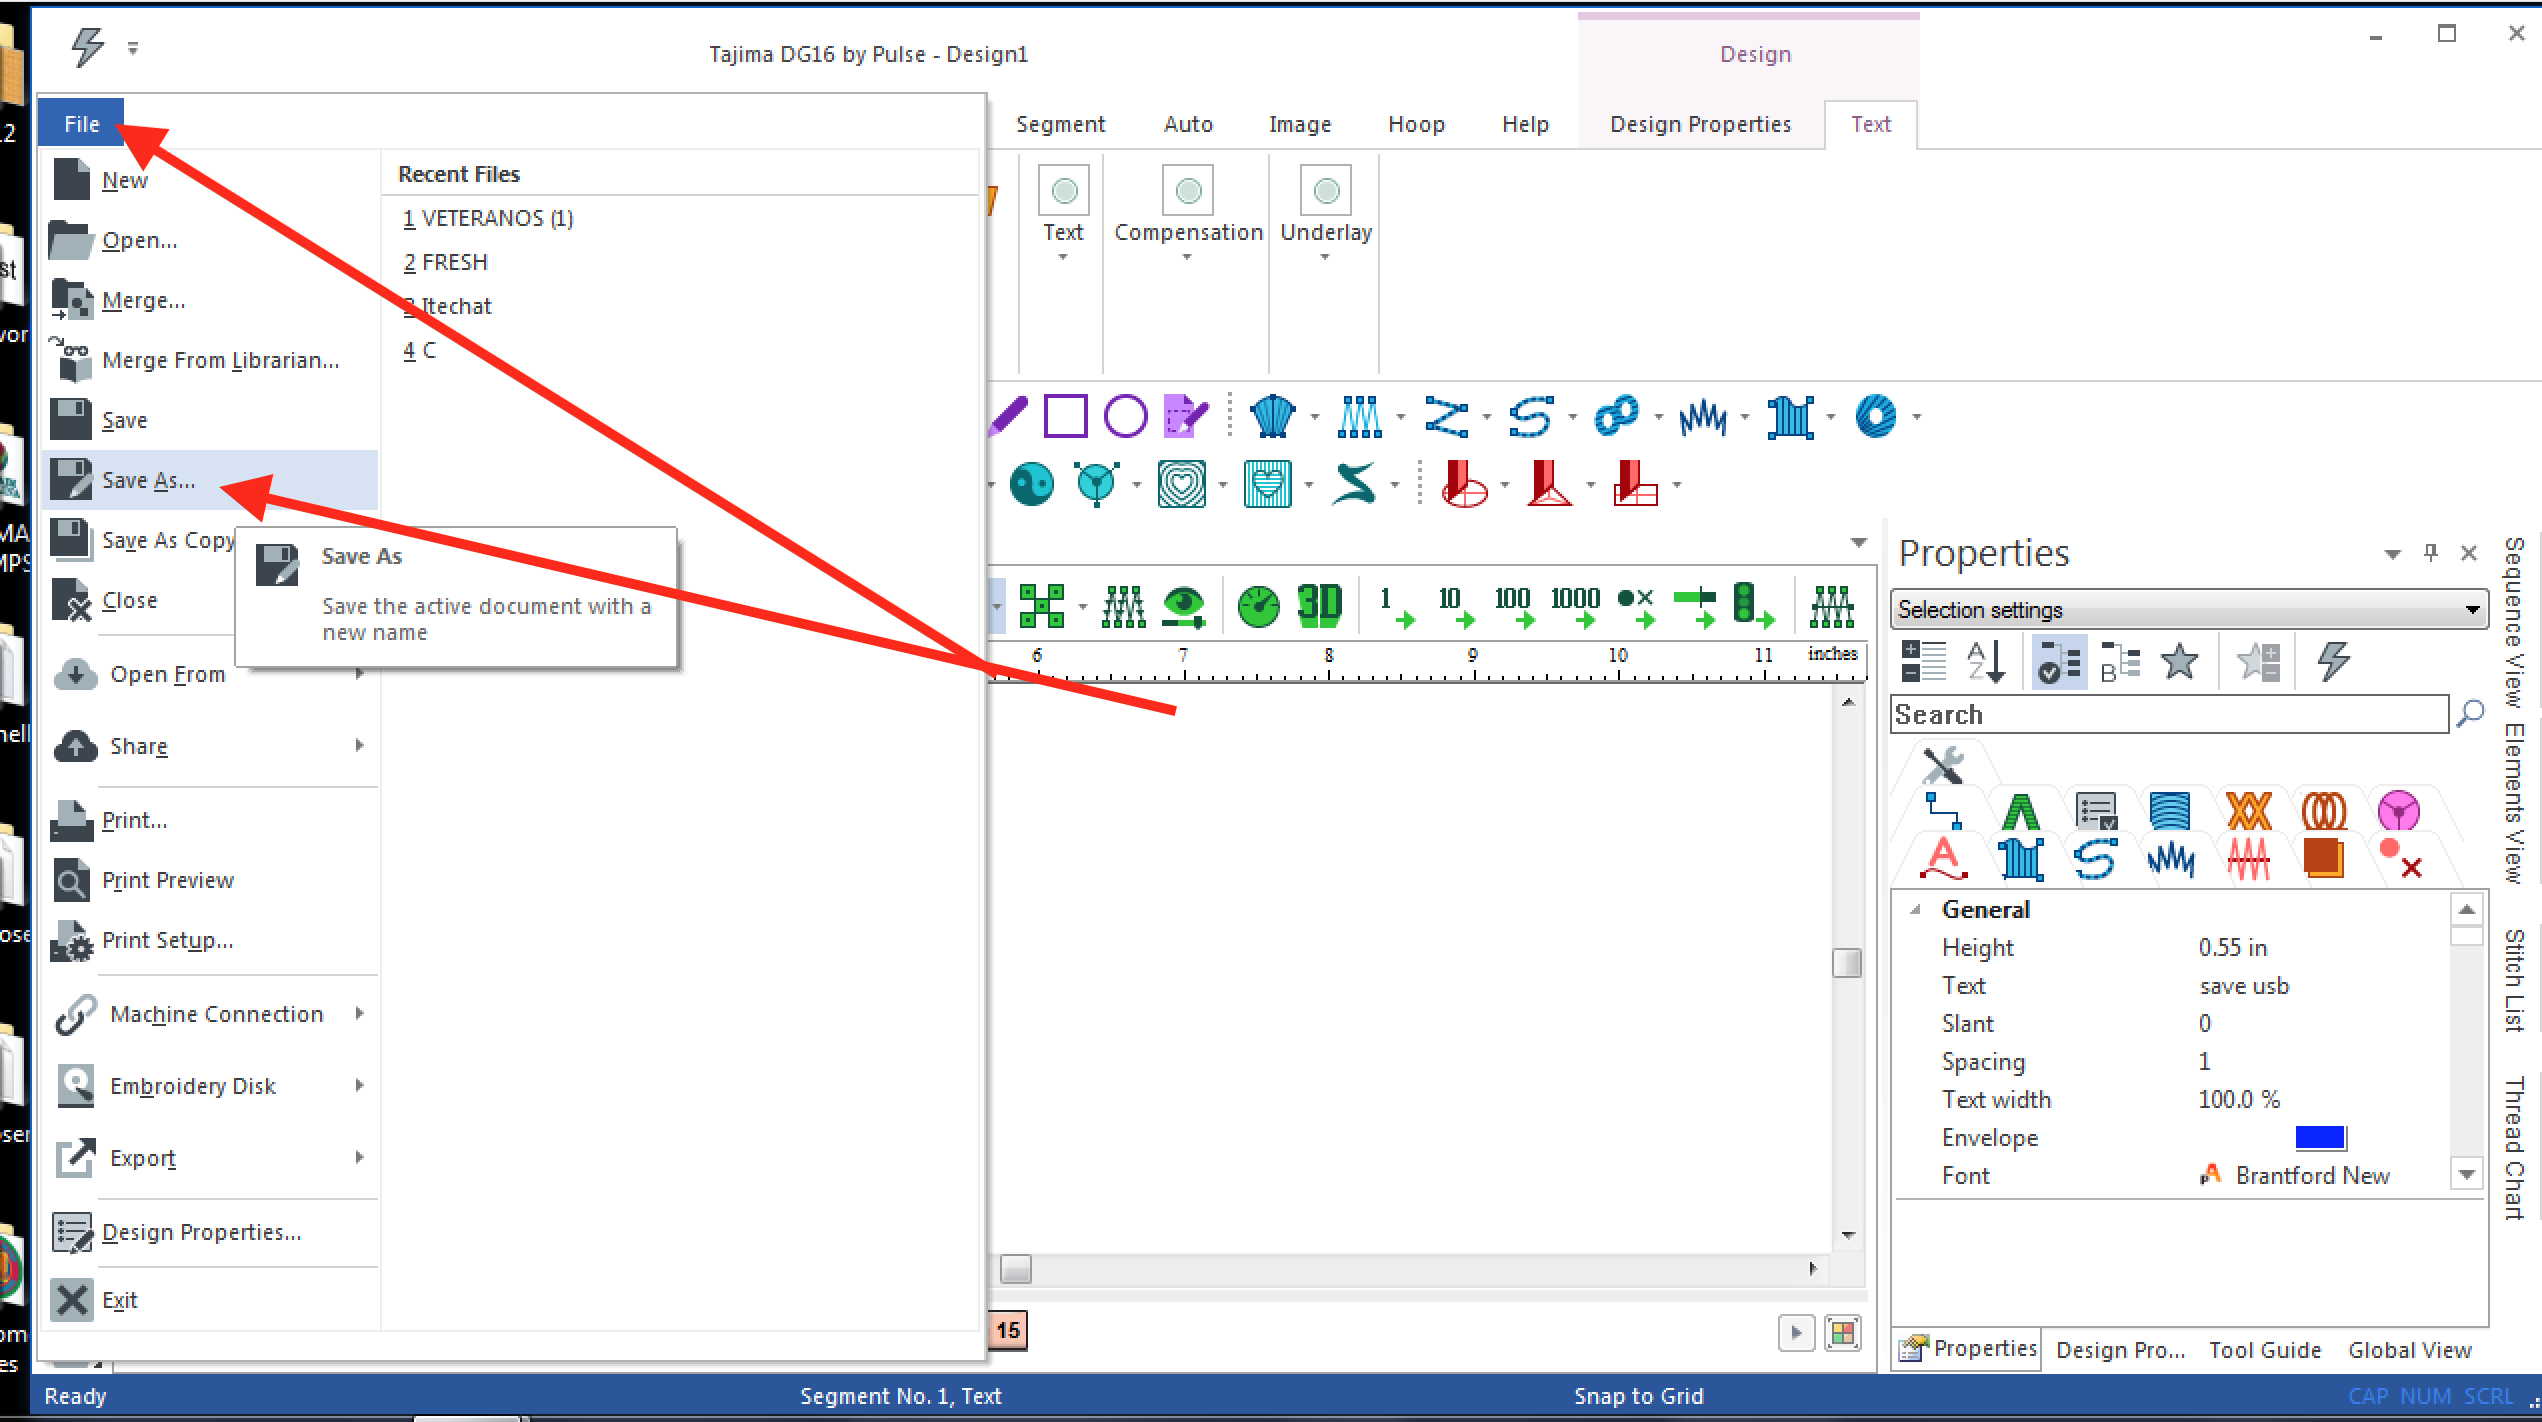
Task: Step forward by 10 stitches icon
Action: pos(1456,605)
